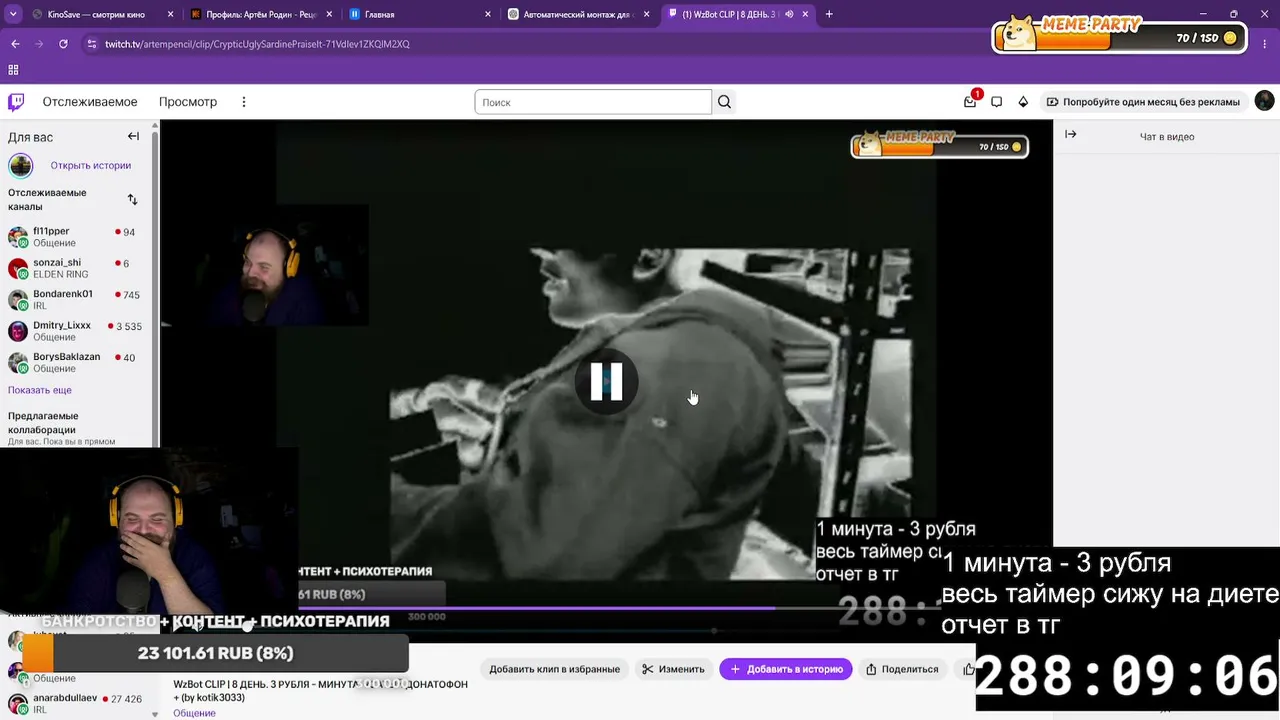
Task: Seek on the purple clip progress bar
Action: (535, 607)
